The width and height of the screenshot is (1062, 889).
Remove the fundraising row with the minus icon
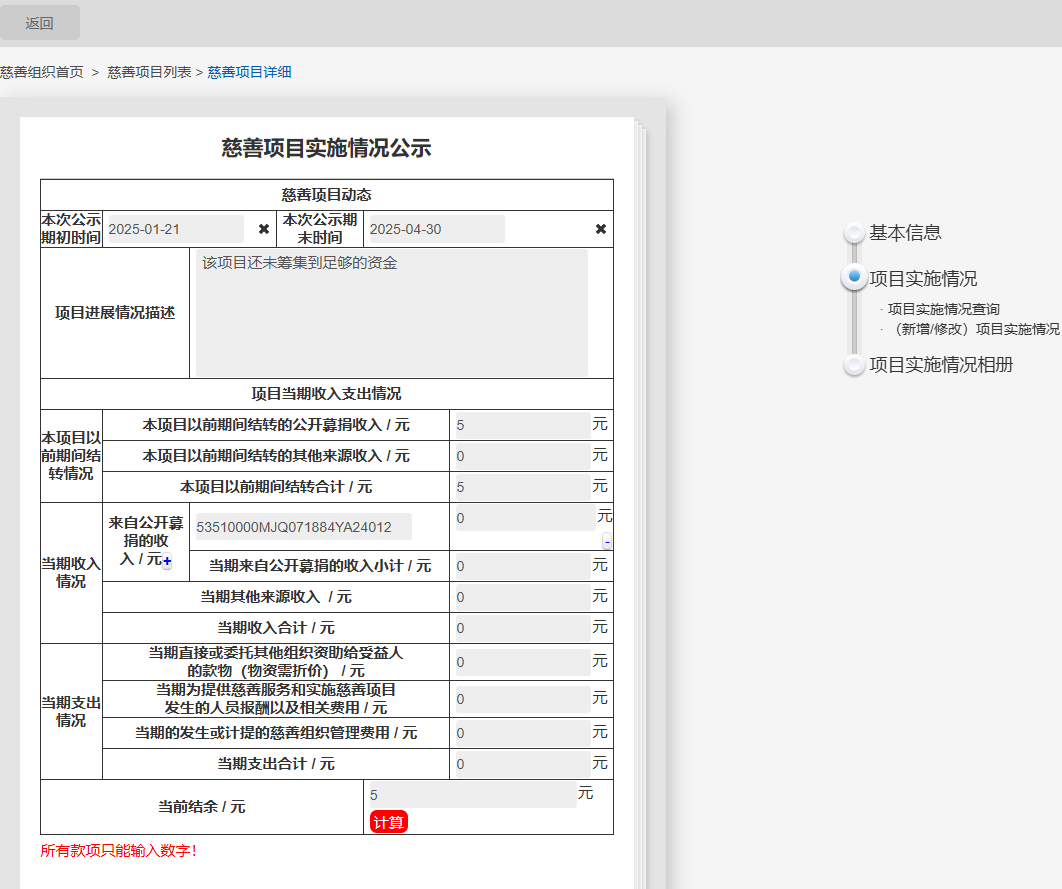point(607,541)
